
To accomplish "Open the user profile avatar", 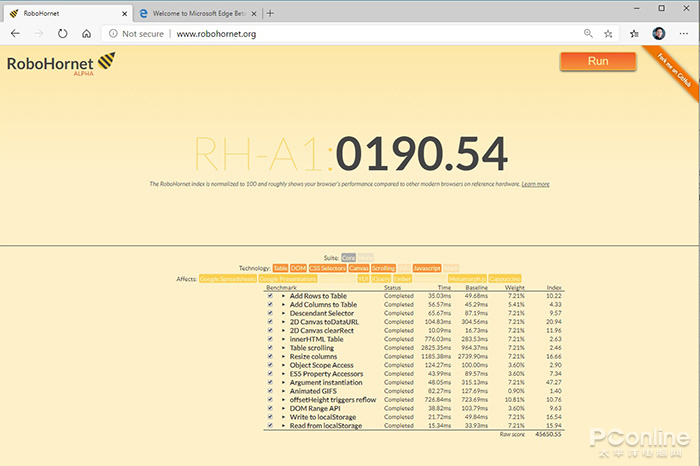I will (x=658, y=33).
